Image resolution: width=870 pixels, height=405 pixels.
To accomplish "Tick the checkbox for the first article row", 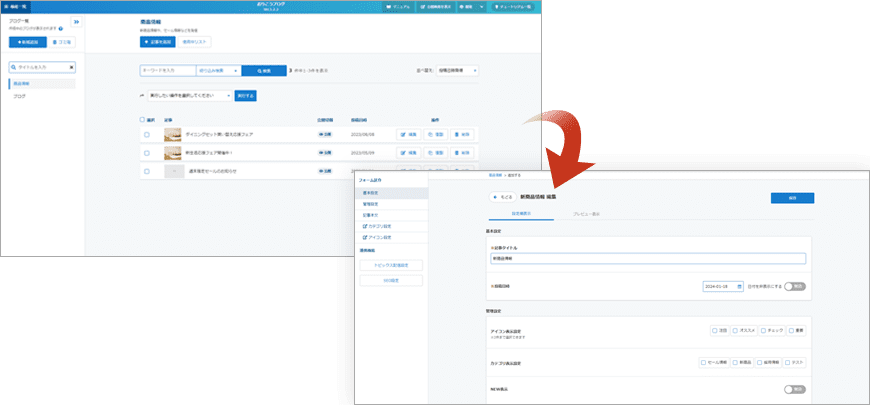I will [146, 133].
